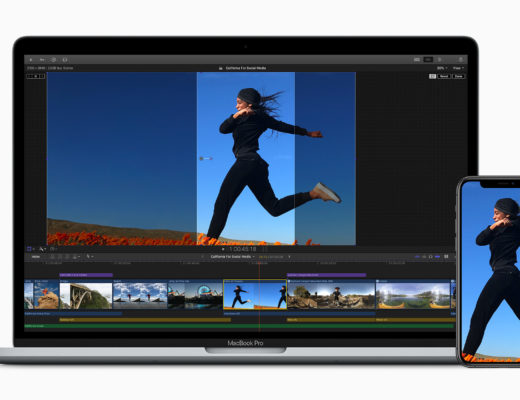Select the first purple title clip
520x400 pixels.
pyautogui.click(x=86, y=275)
